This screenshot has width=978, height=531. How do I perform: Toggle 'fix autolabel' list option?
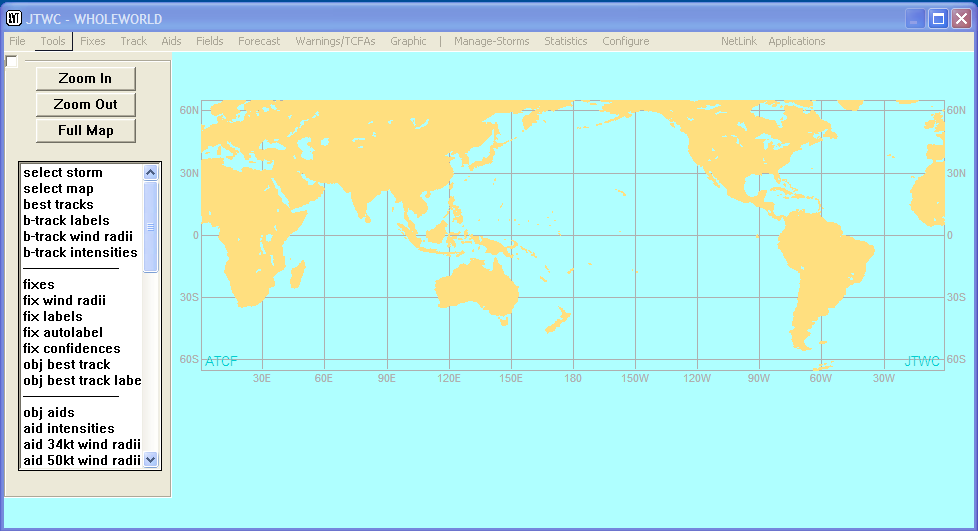63,332
